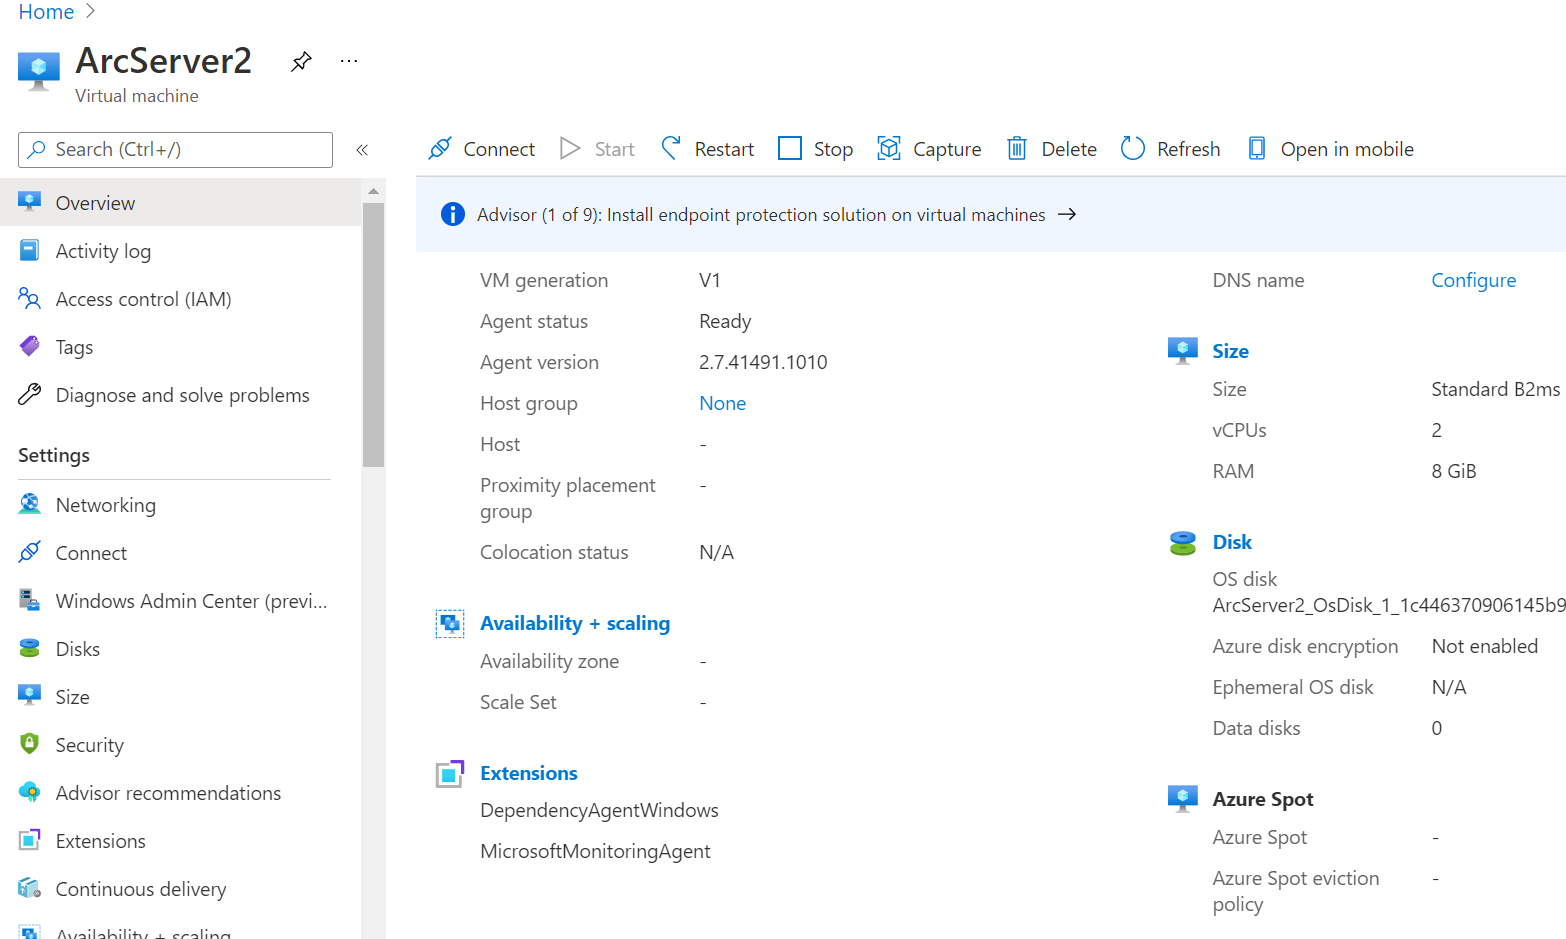Open Overview in the sidebar

(180, 203)
